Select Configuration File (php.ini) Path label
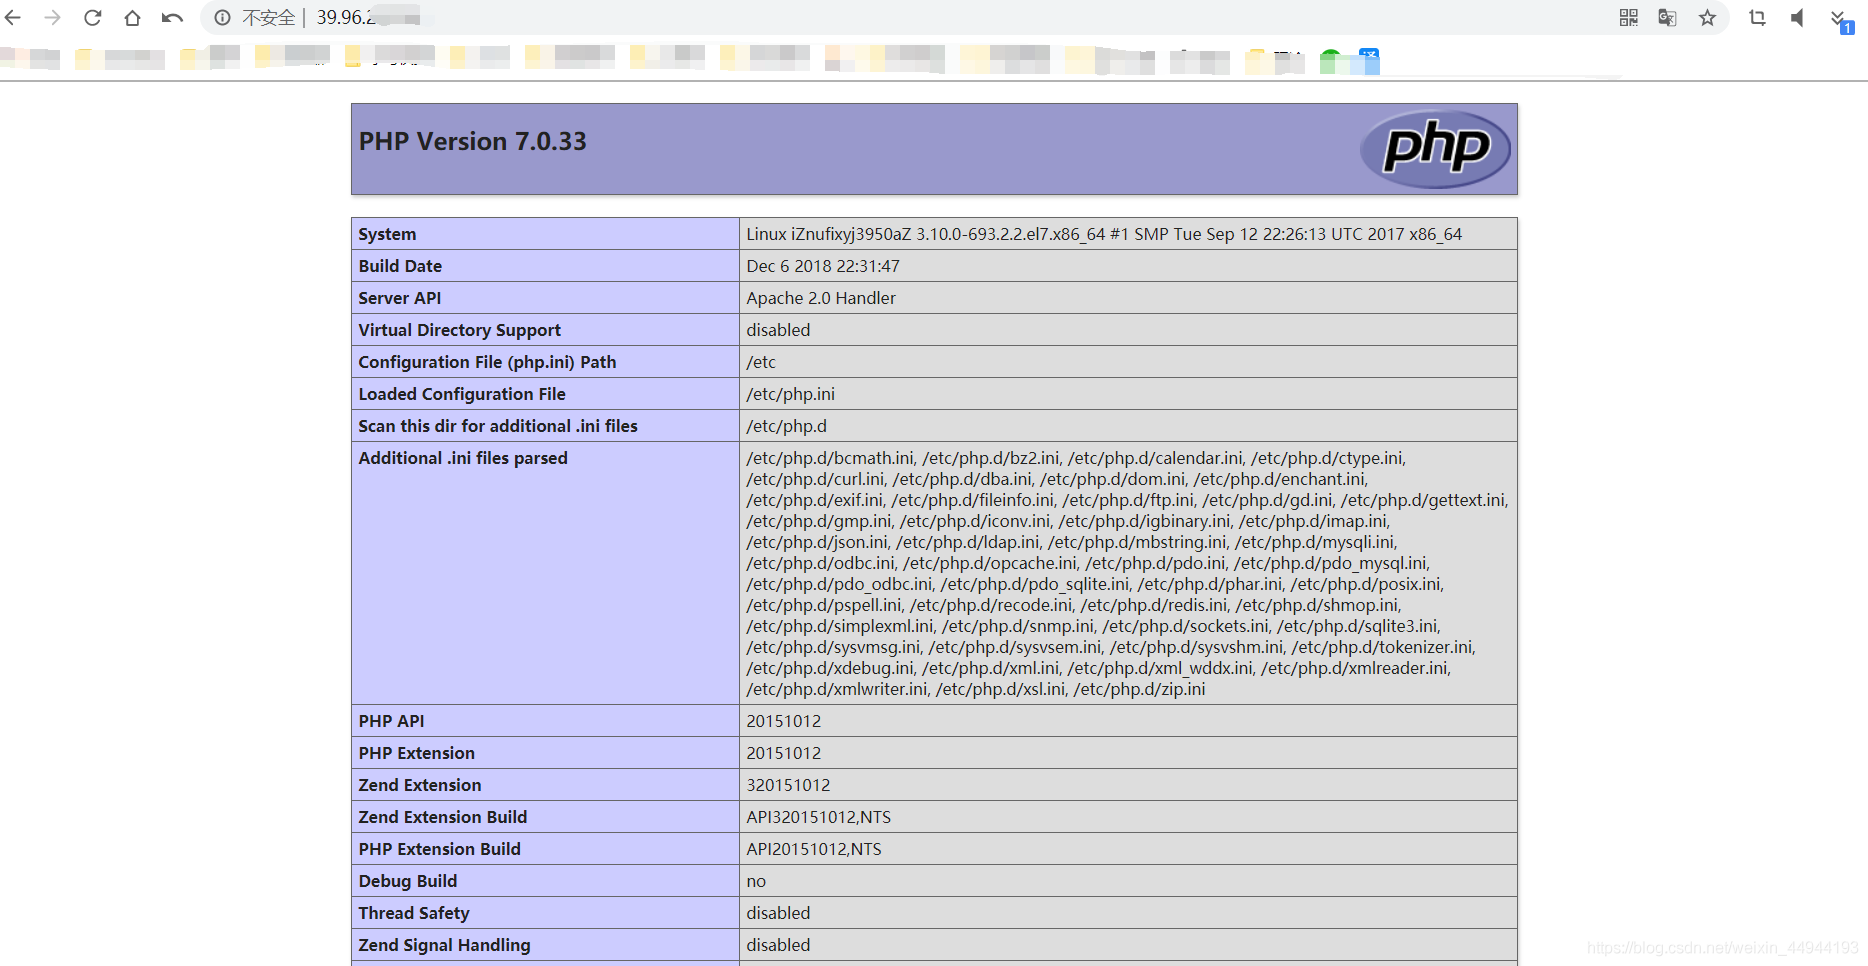Image resolution: width=1868 pixels, height=966 pixels. tap(488, 362)
